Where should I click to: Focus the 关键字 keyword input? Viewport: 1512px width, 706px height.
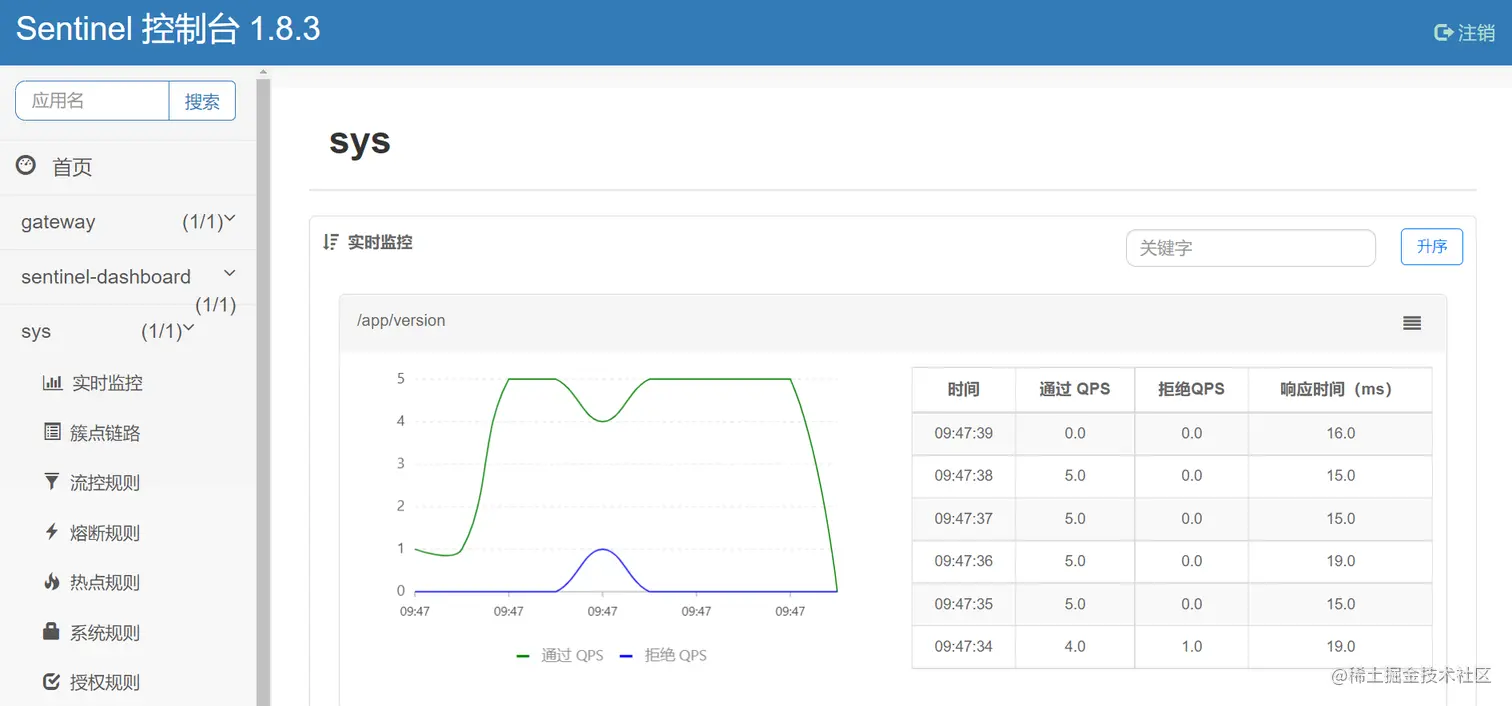coord(1251,248)
